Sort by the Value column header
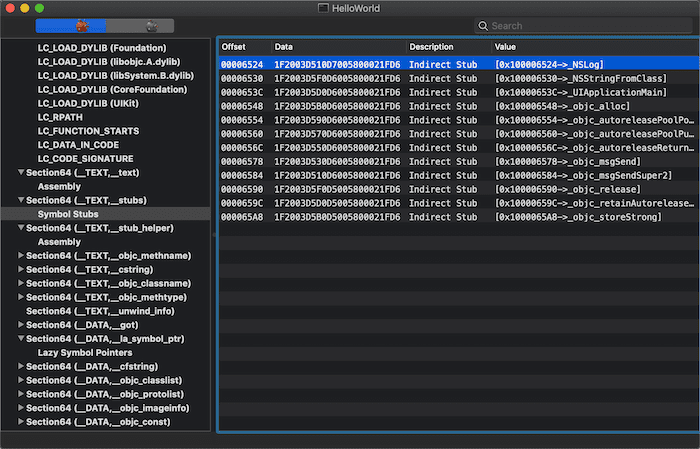Viewport: 700px width, 449px height. click(x=595, y=47)
